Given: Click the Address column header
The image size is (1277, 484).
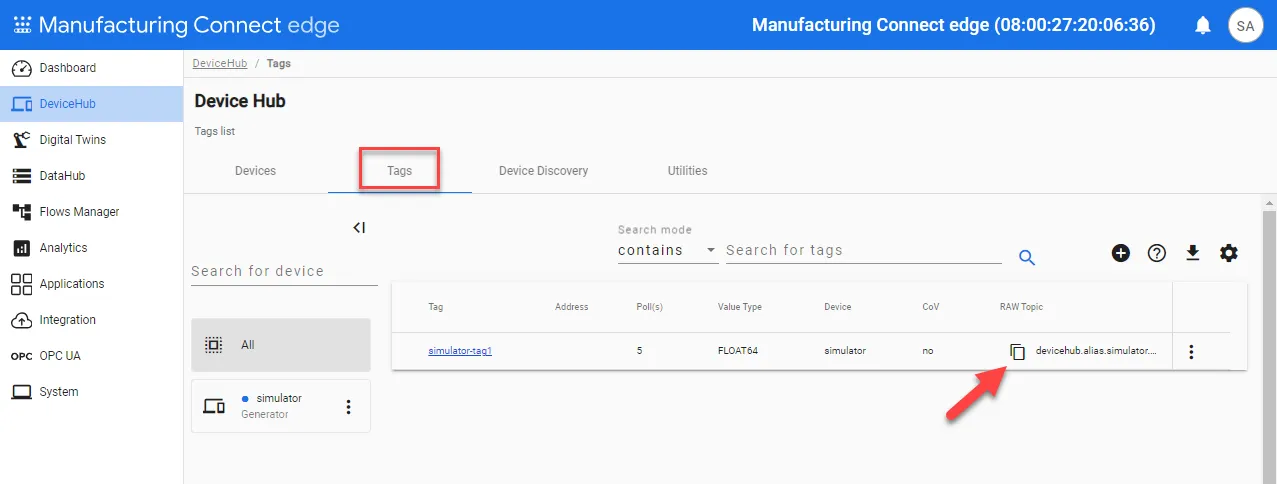Looking at the screenshot, I should pos(572,307).
